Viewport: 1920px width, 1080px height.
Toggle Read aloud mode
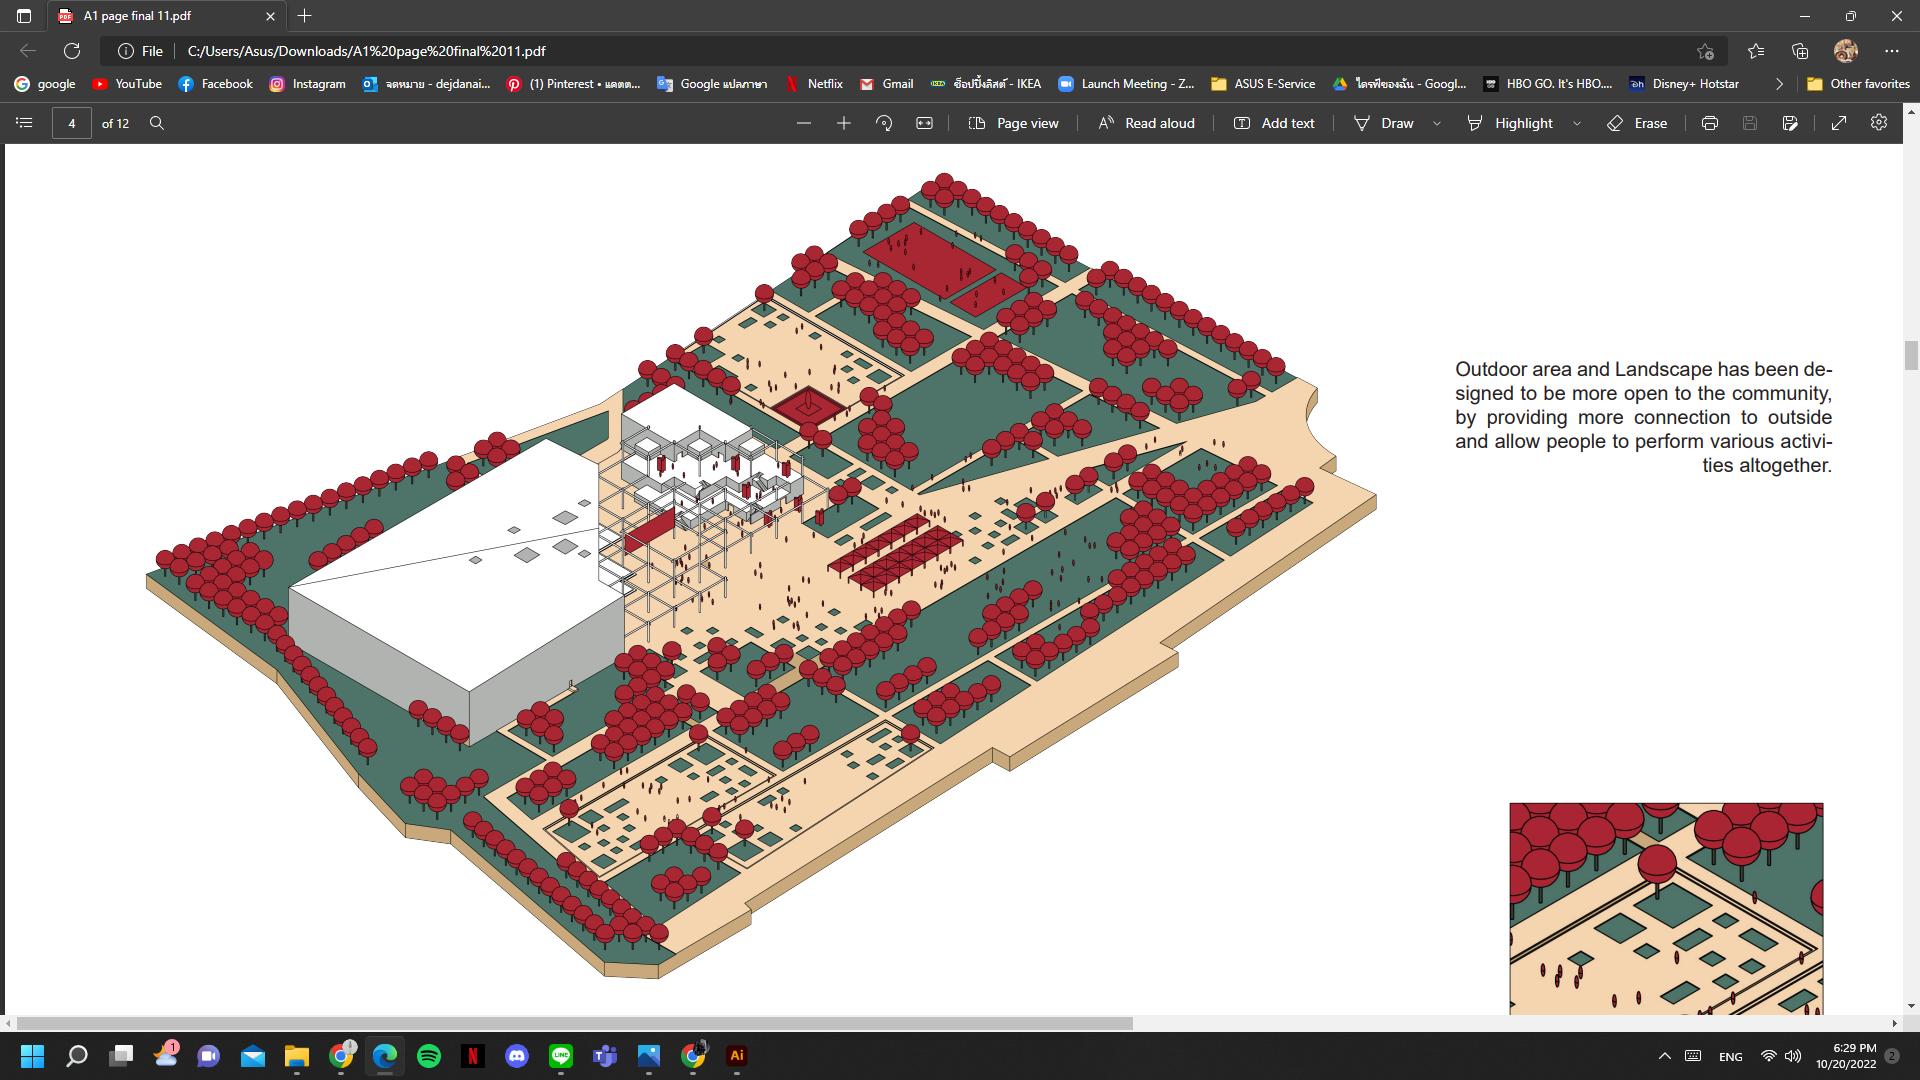point(1146,123)
